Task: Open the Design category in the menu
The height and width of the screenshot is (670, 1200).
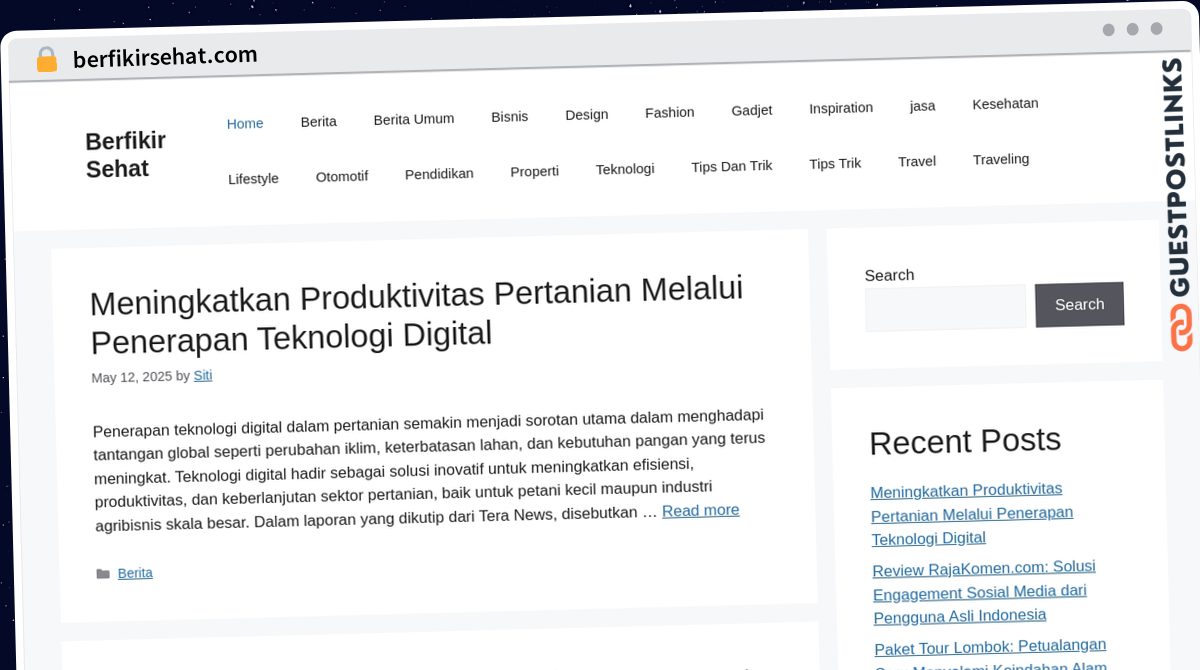Action: click(x=586, y=114)
